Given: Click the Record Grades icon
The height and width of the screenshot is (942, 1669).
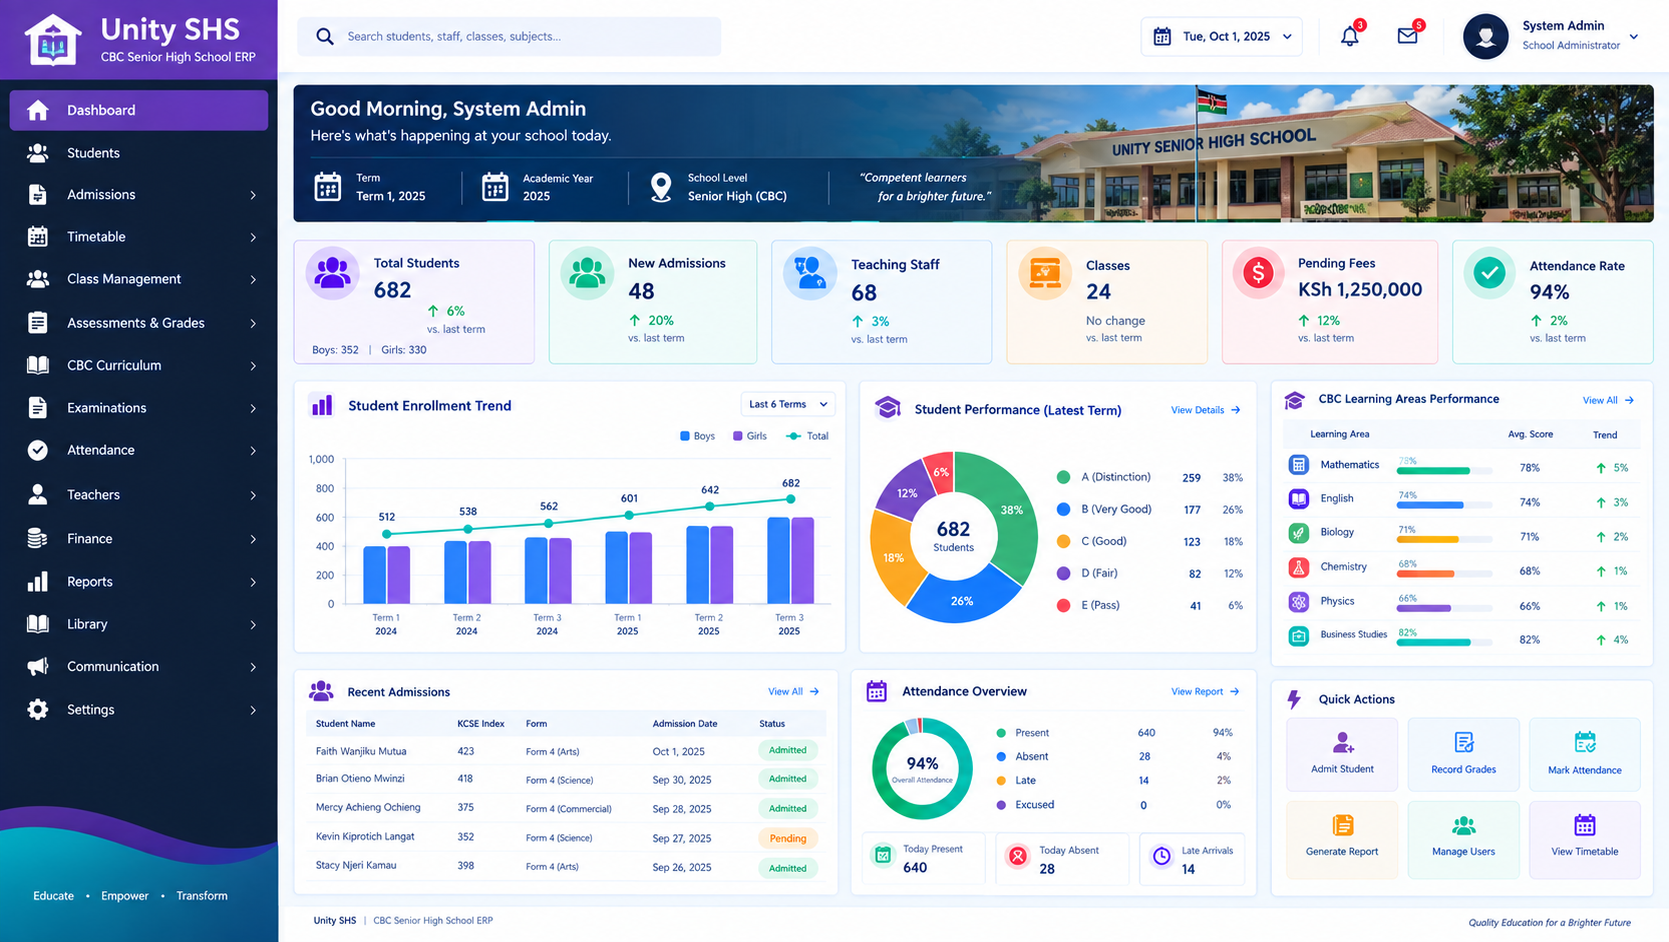Looking at the screenshot, I should pyautogui.click(x=1464, y=742).
